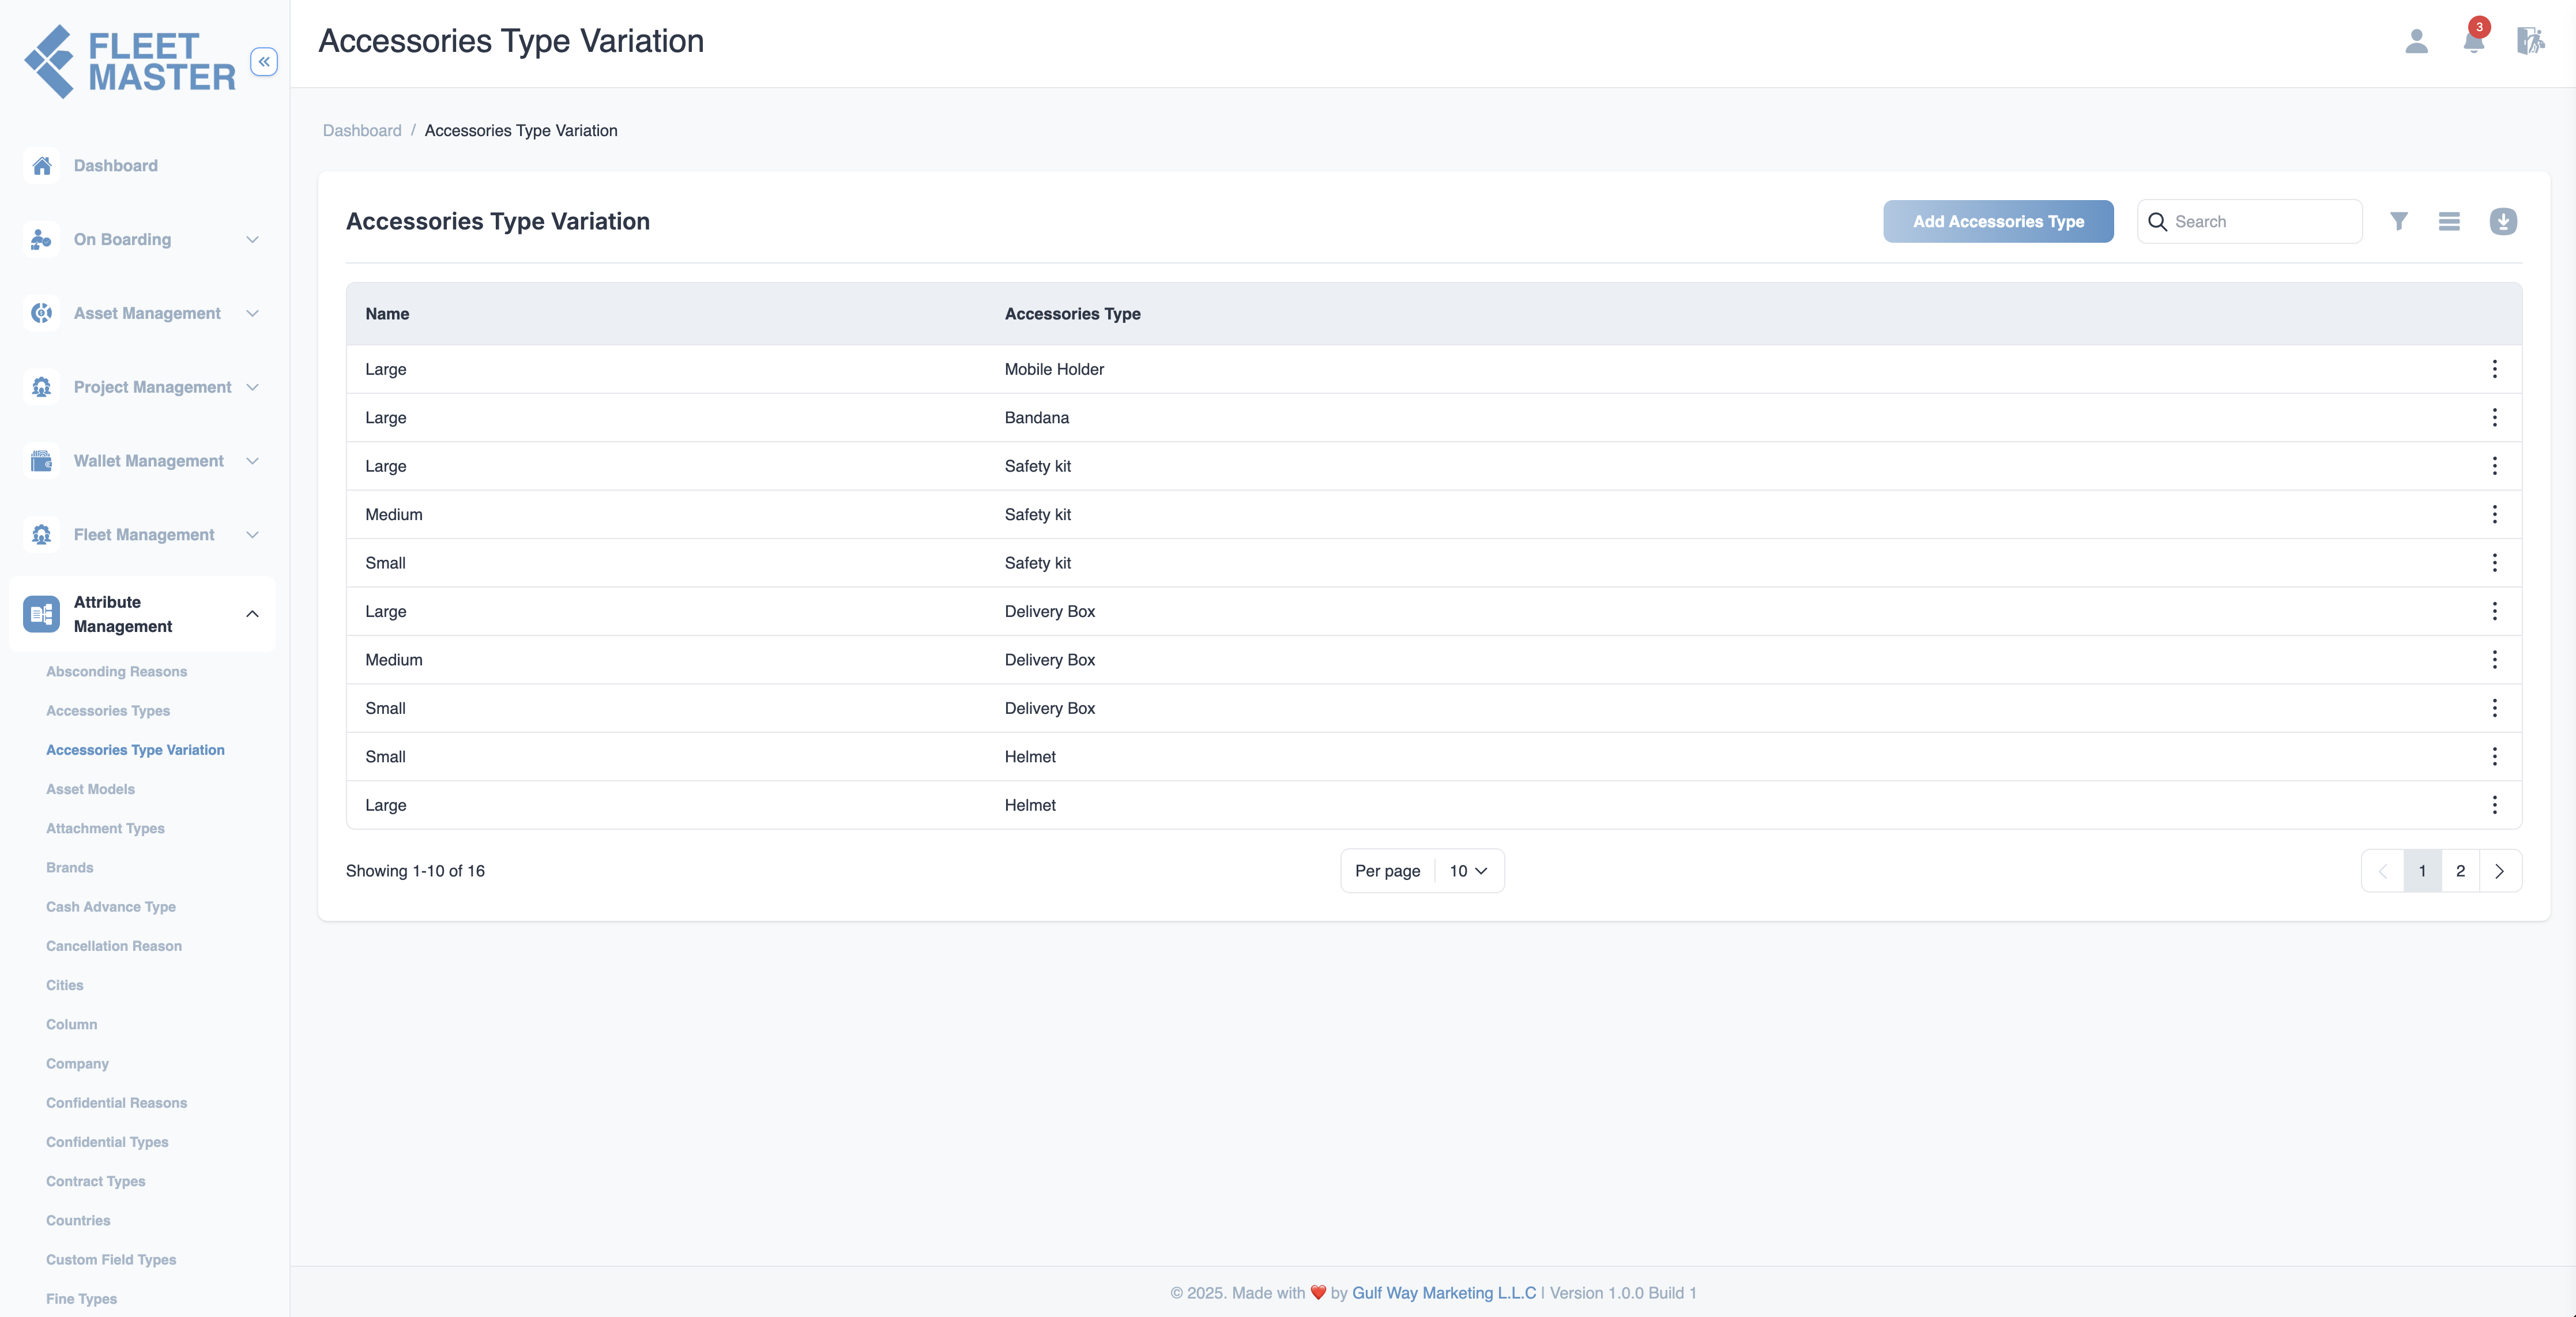
Task: Click the Fleet Management sidebar icon
Action: [42, 535]
